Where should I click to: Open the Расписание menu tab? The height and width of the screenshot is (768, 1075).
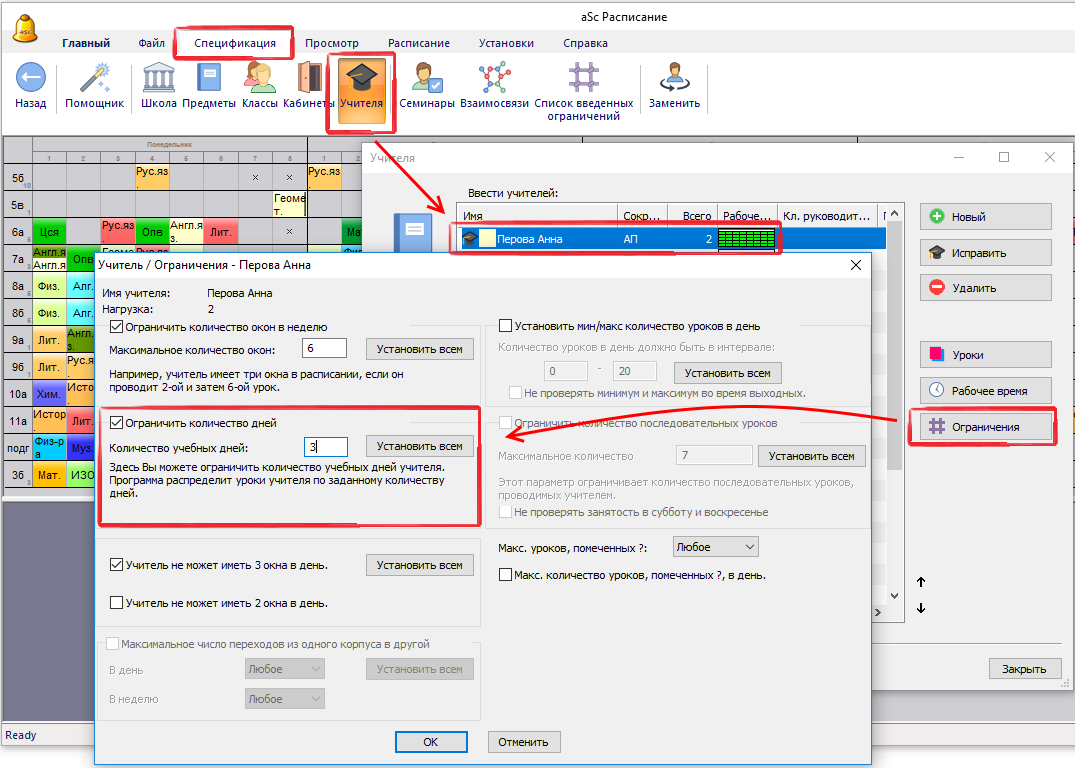pyautogui.click(x=418, y=43)
